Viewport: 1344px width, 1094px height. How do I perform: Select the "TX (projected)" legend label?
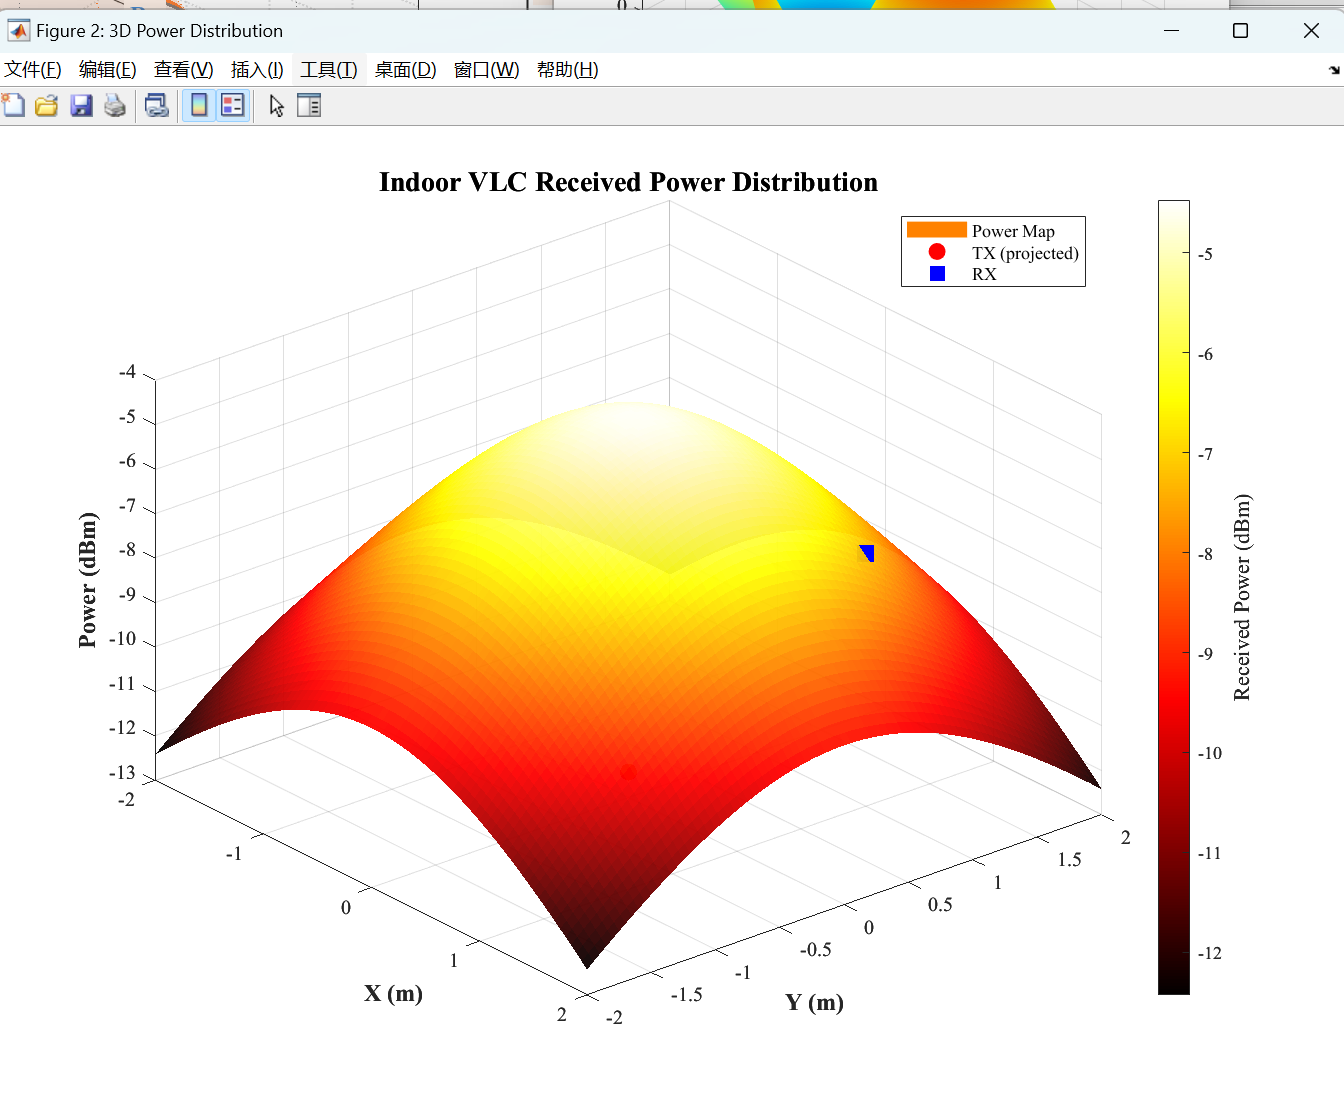point(1025,253)
